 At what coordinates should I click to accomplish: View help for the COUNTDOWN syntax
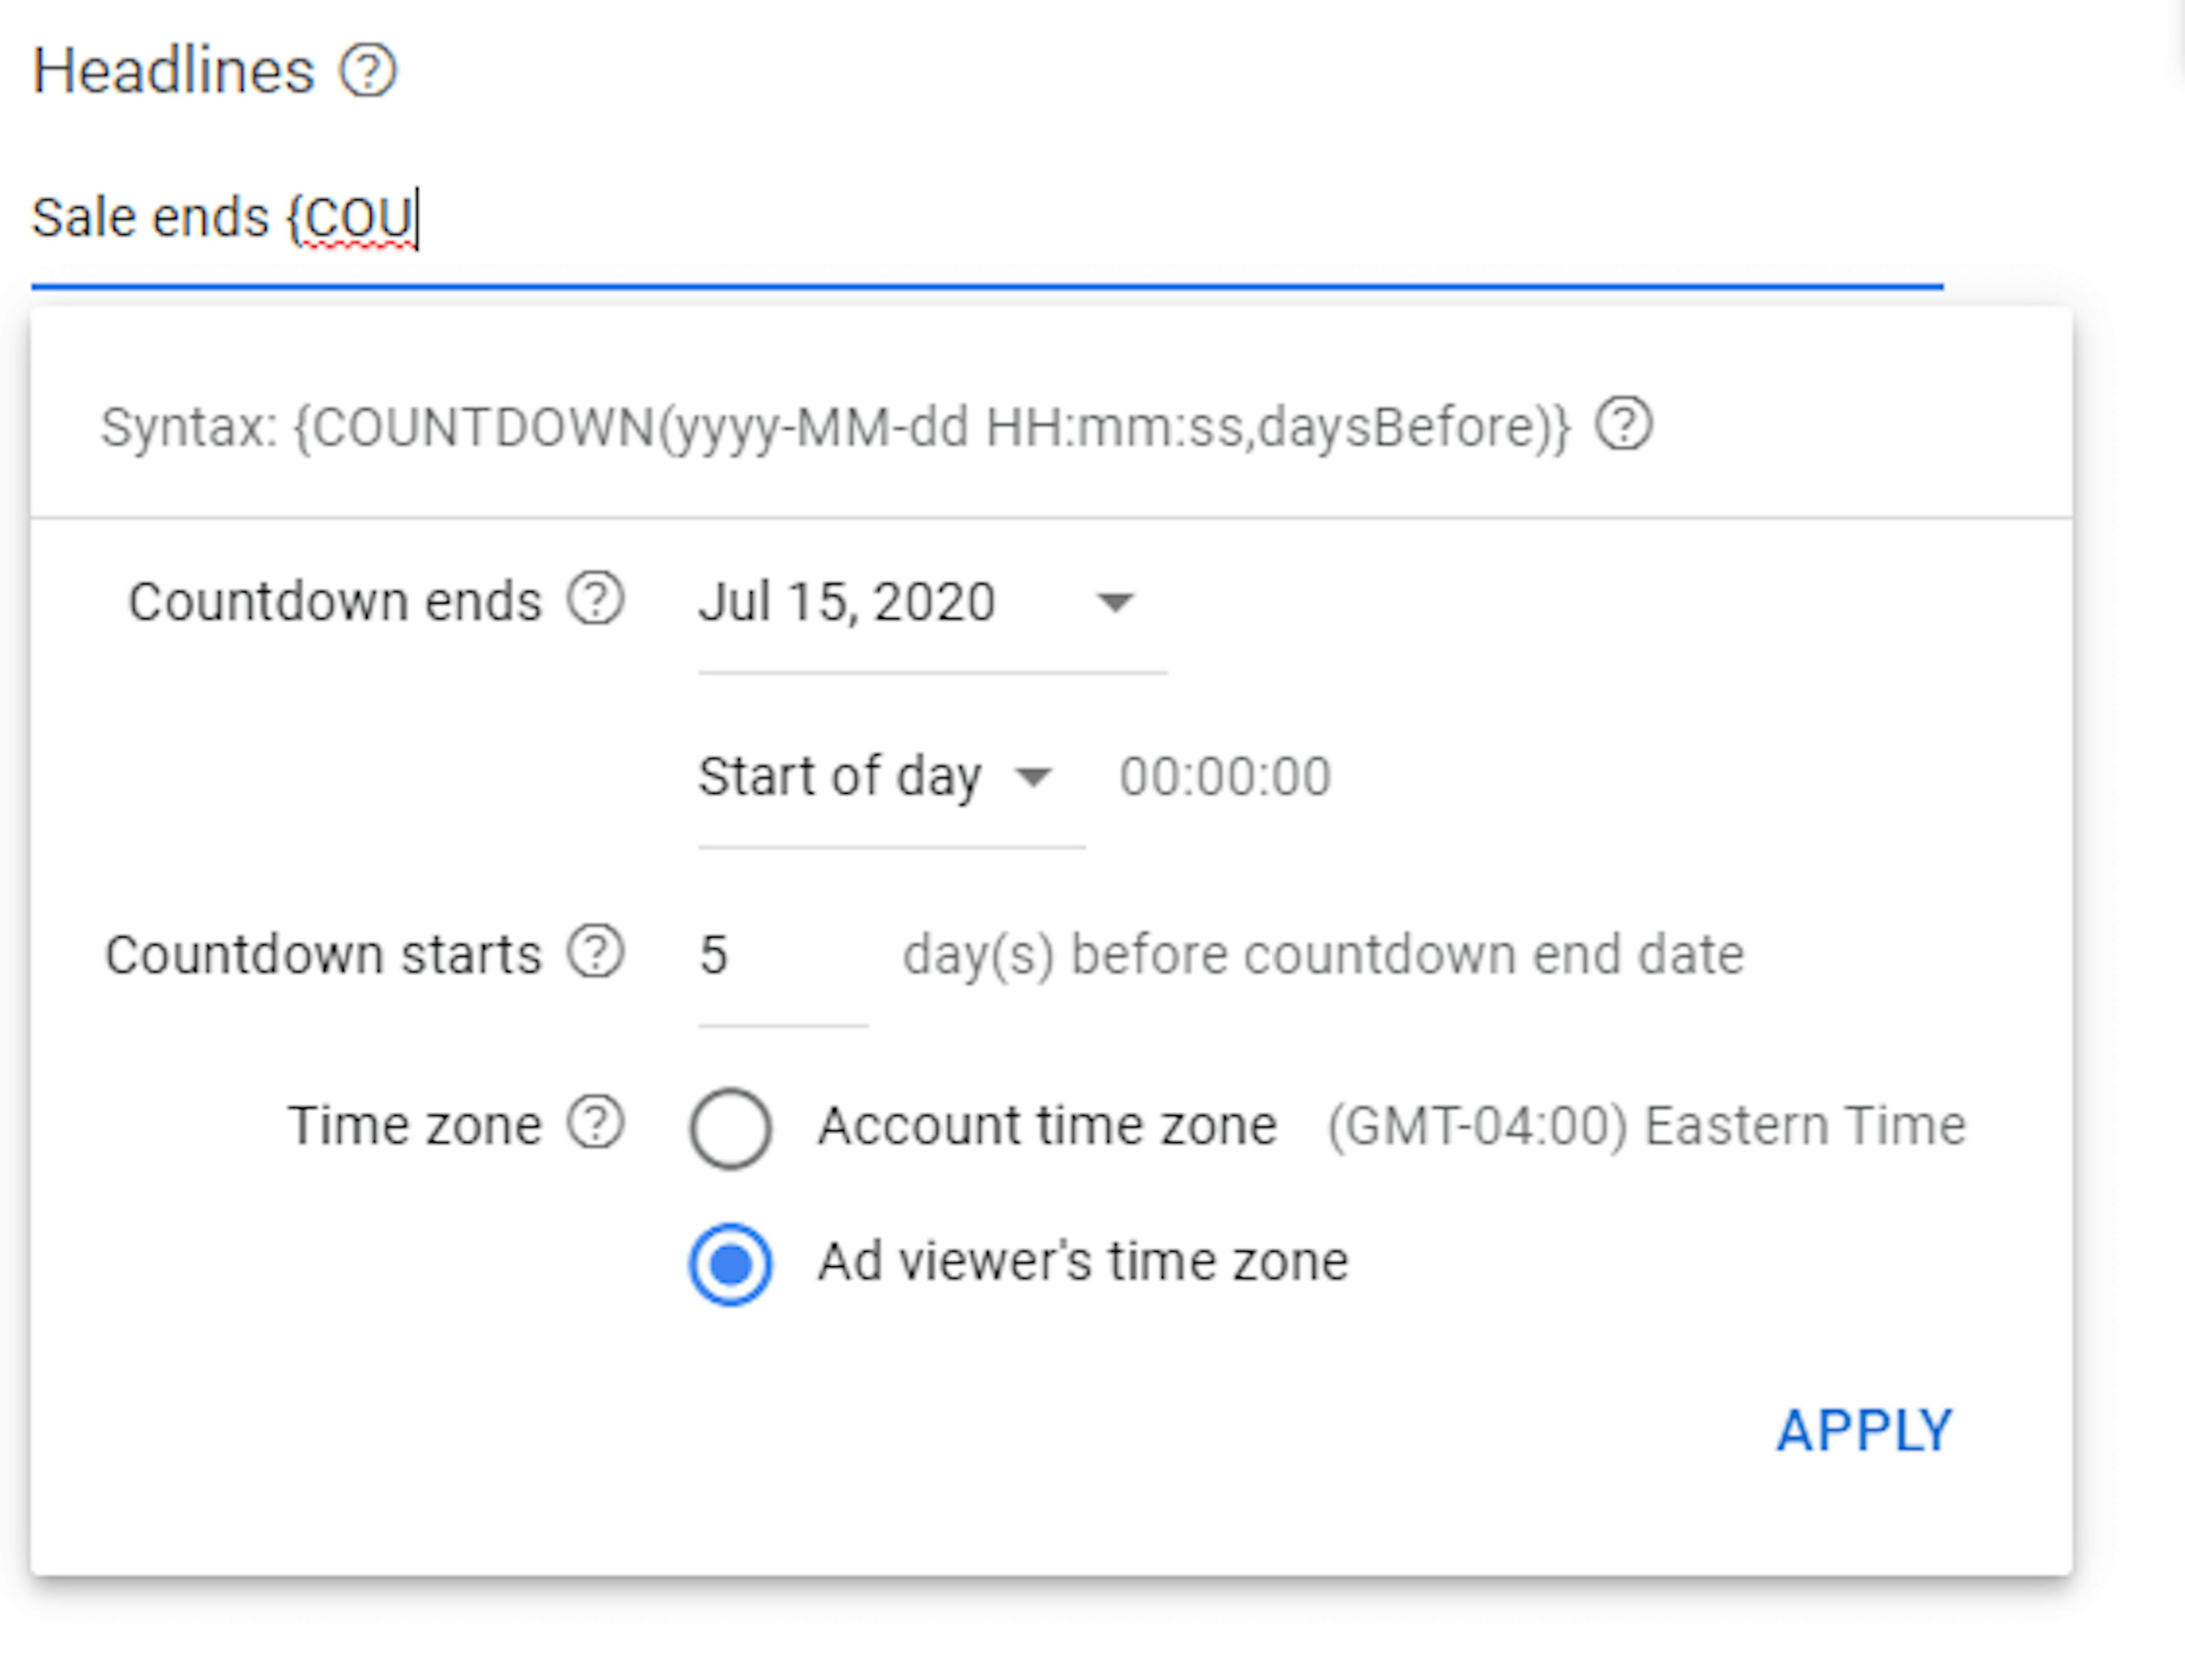coord(1625,425)
